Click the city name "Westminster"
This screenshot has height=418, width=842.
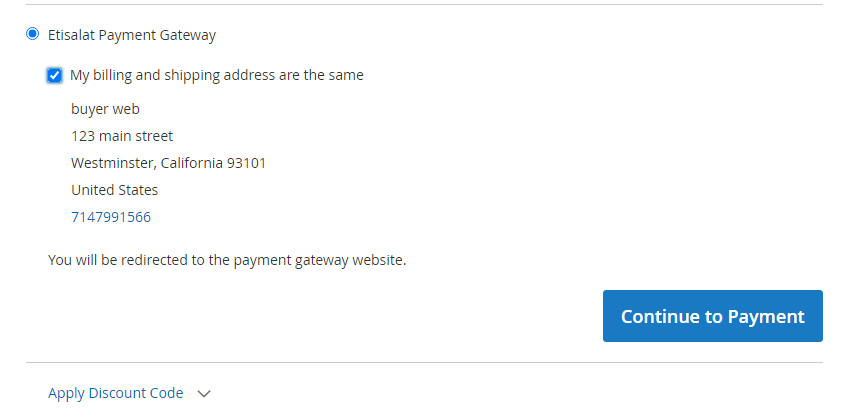pyautogui.click(x=110, y=163)
